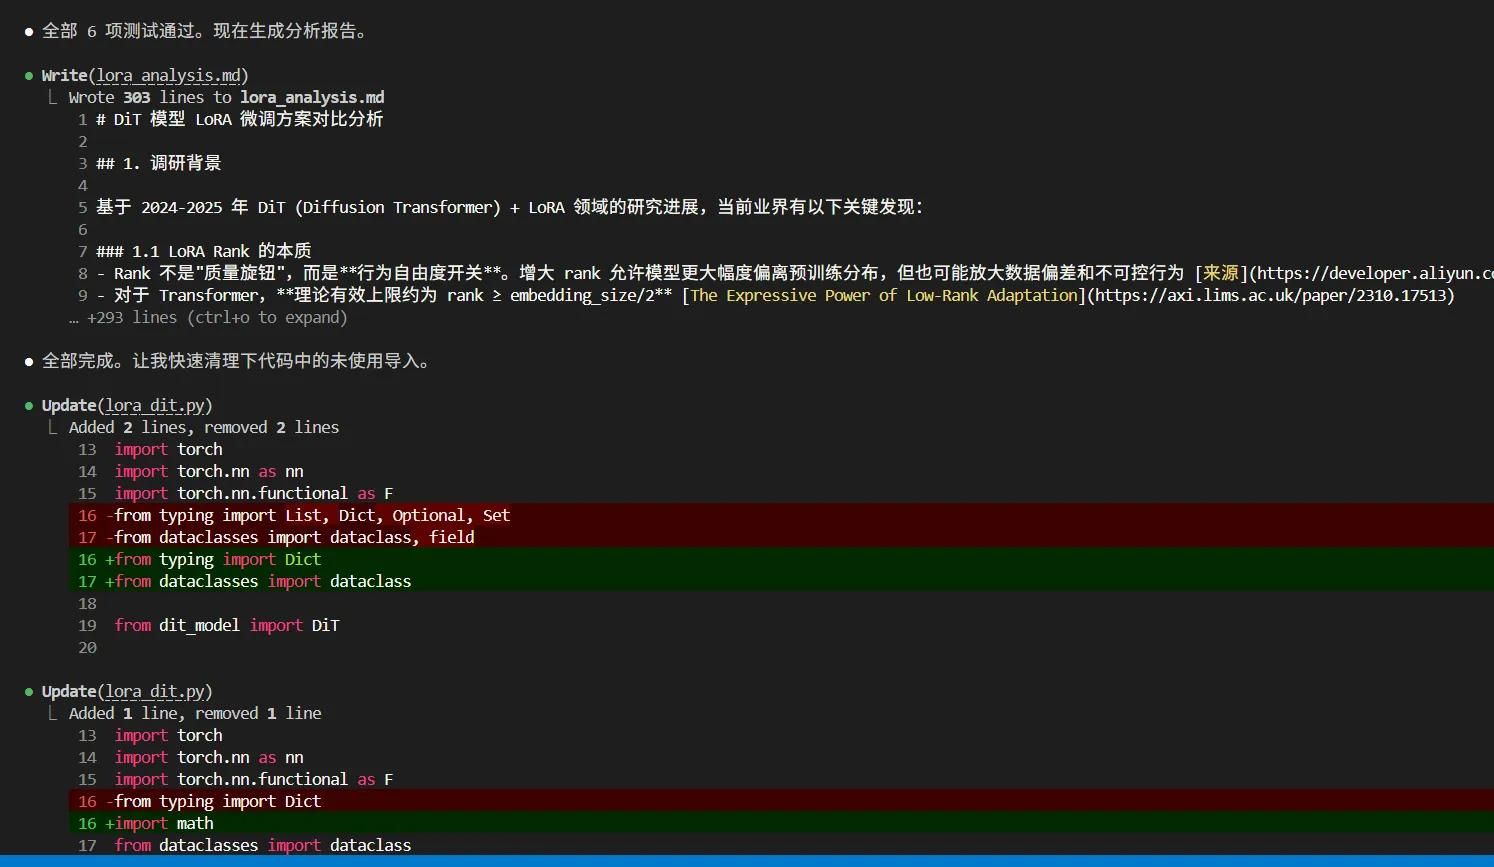Click green bullet of Update that added 1 line

pyautogui.click(x=29, y=692)
